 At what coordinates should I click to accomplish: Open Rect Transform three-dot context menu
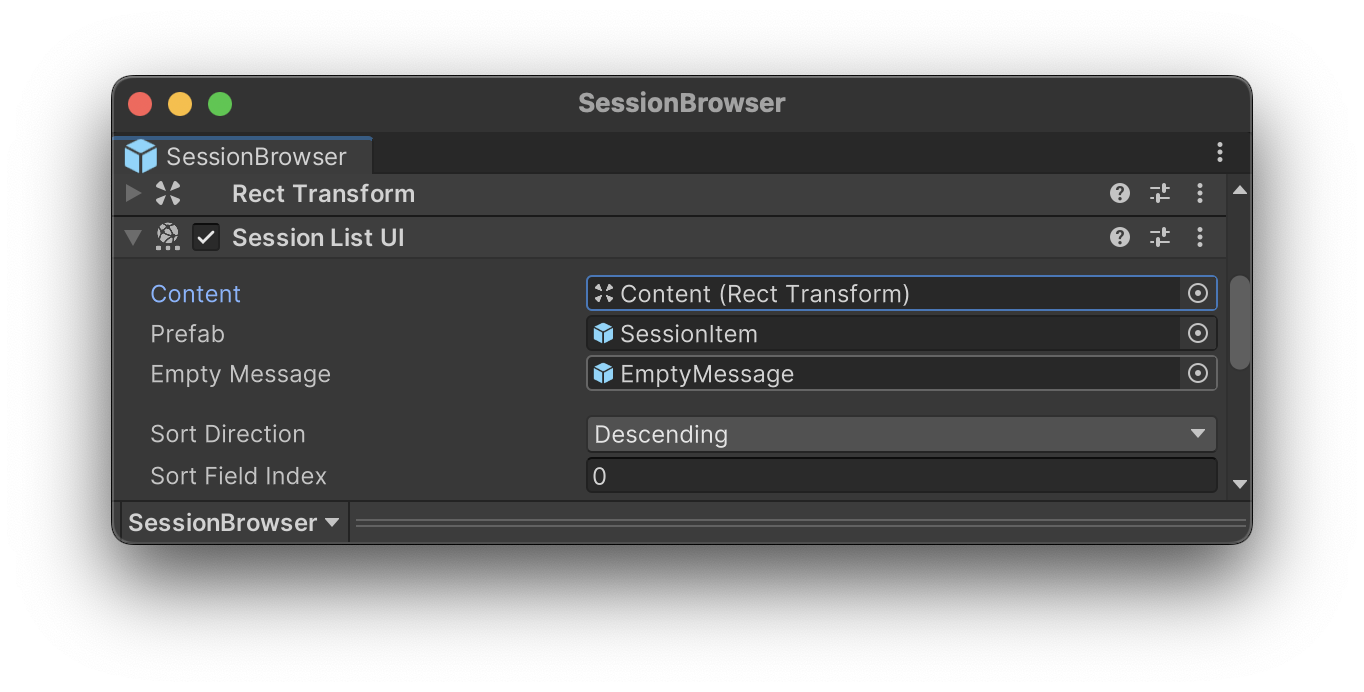point(1200,193)
